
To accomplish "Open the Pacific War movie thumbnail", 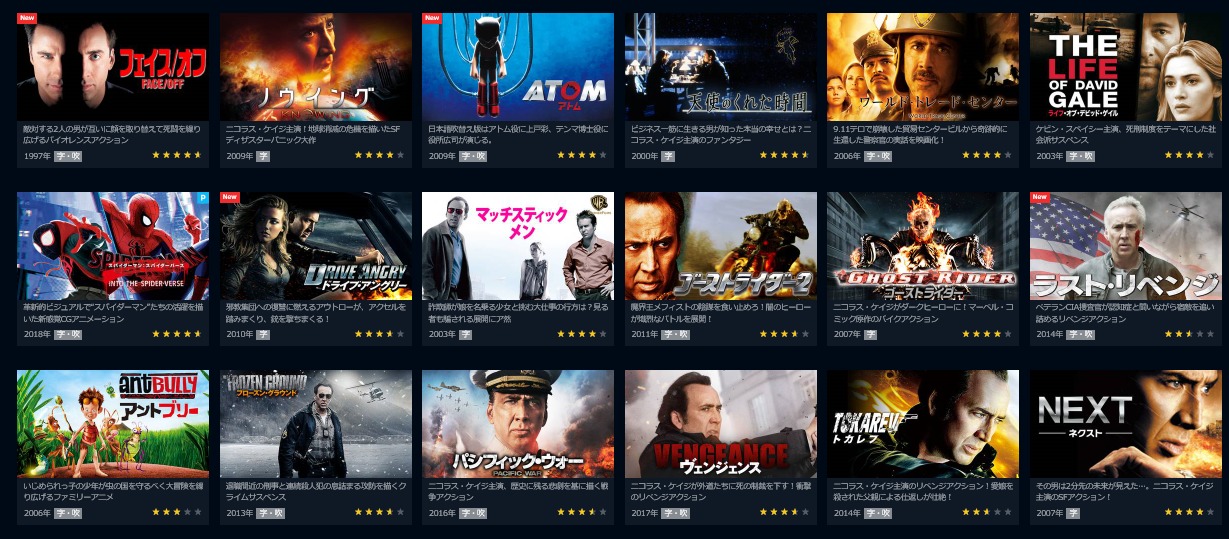I will pos(517,424).
